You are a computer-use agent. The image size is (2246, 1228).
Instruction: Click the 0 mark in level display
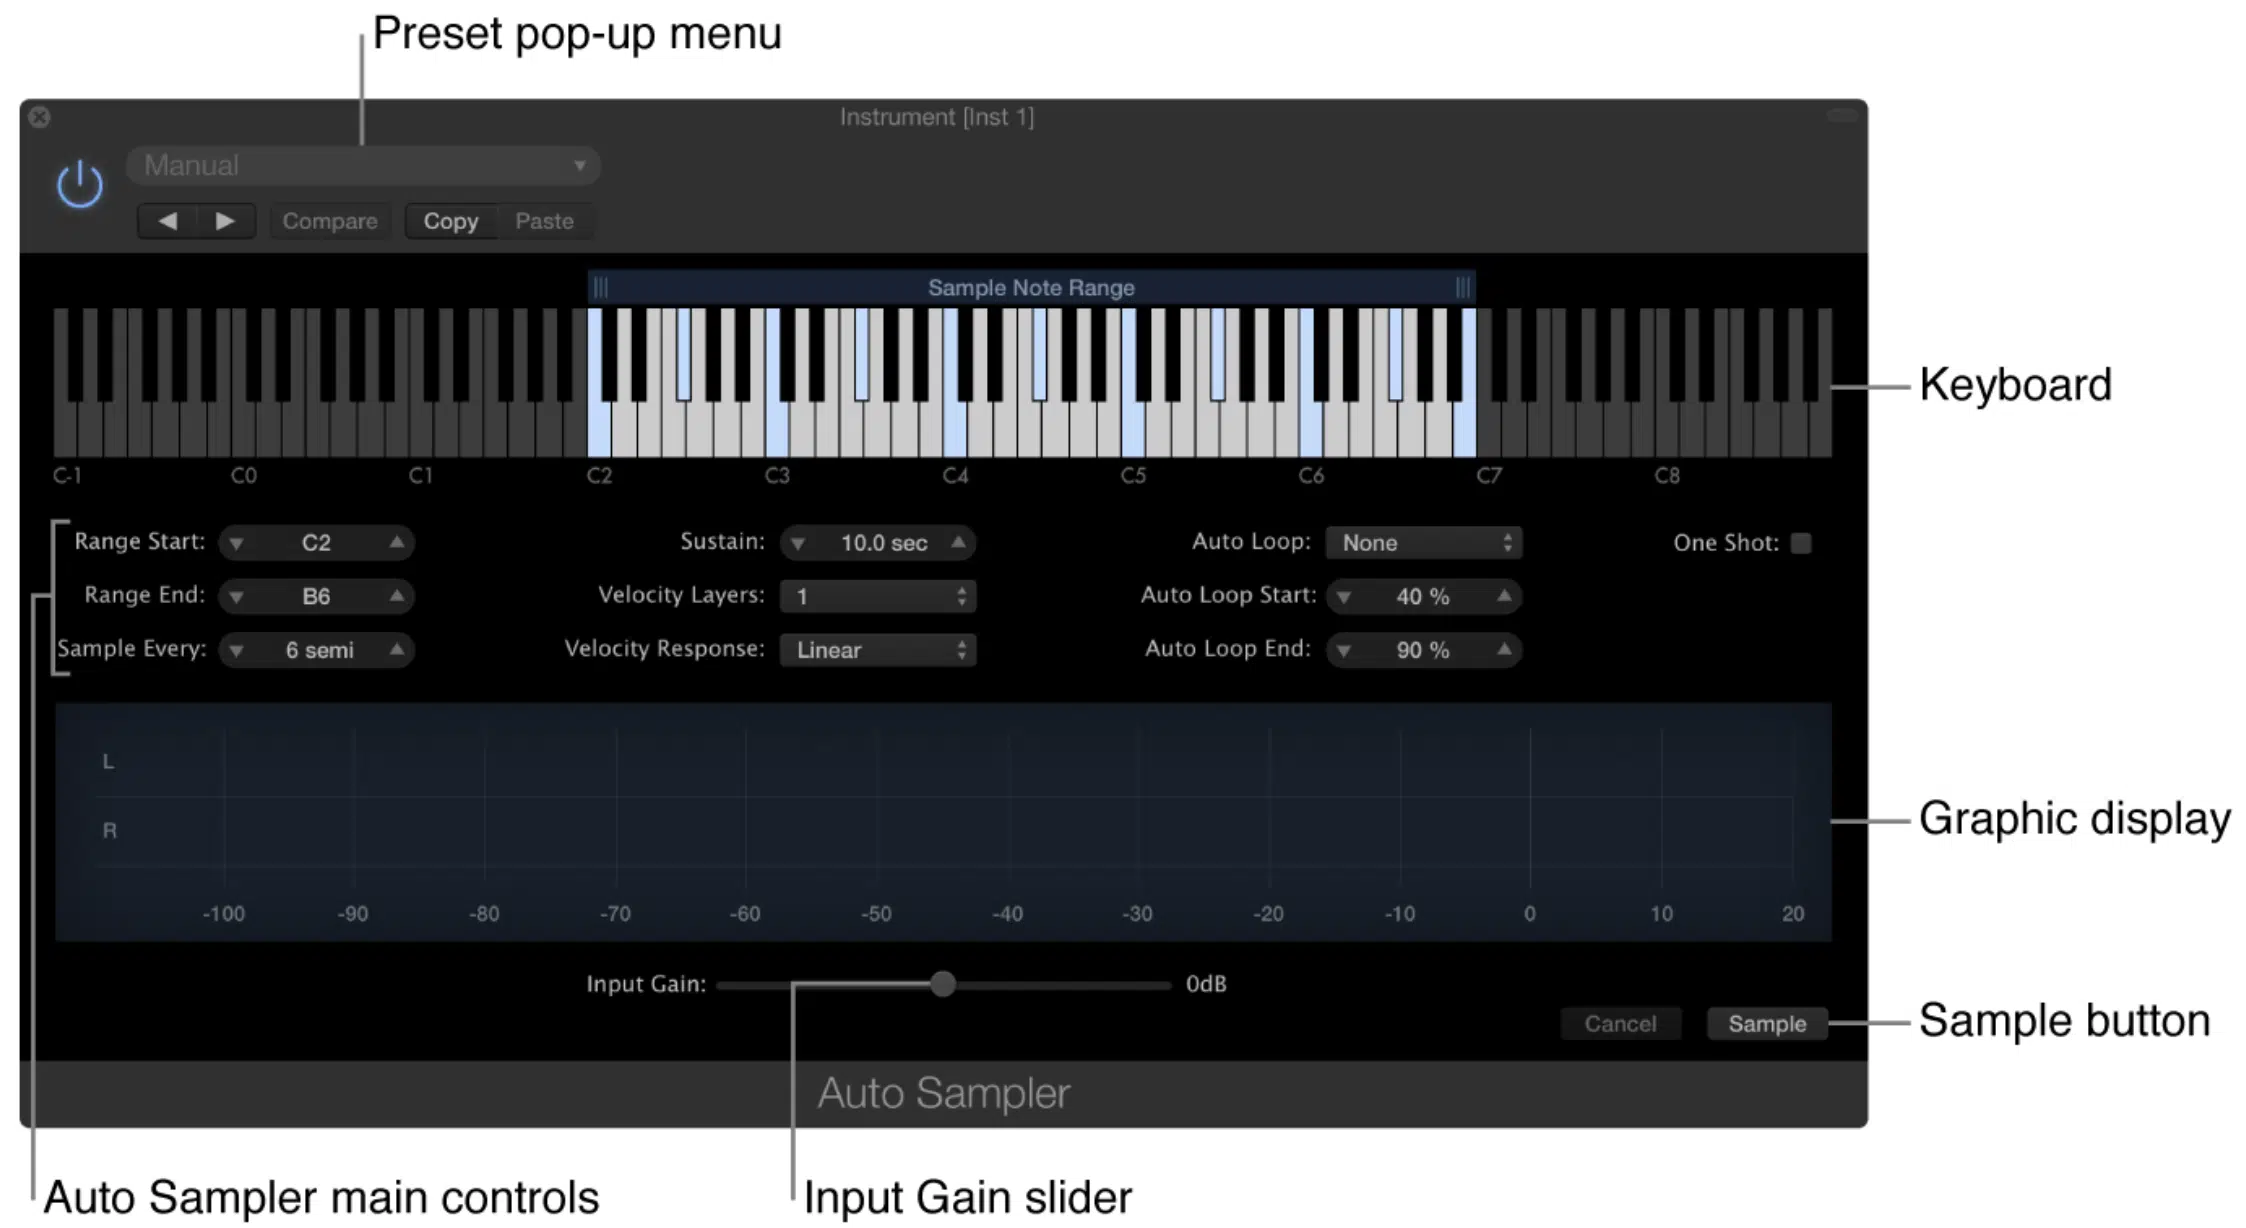1530,914
